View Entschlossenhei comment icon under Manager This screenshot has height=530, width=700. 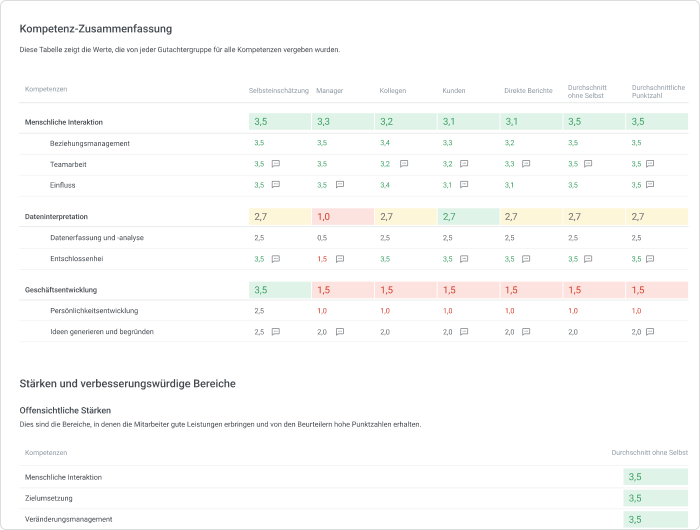pyautogui.click(x=340, y=259)
